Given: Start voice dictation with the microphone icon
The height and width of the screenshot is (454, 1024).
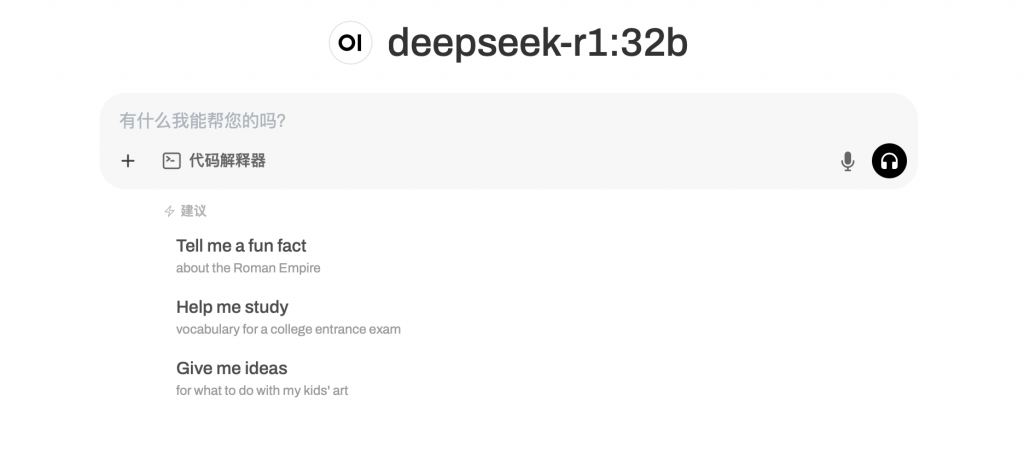Looking at the screenshot, I should coord(848,161).
